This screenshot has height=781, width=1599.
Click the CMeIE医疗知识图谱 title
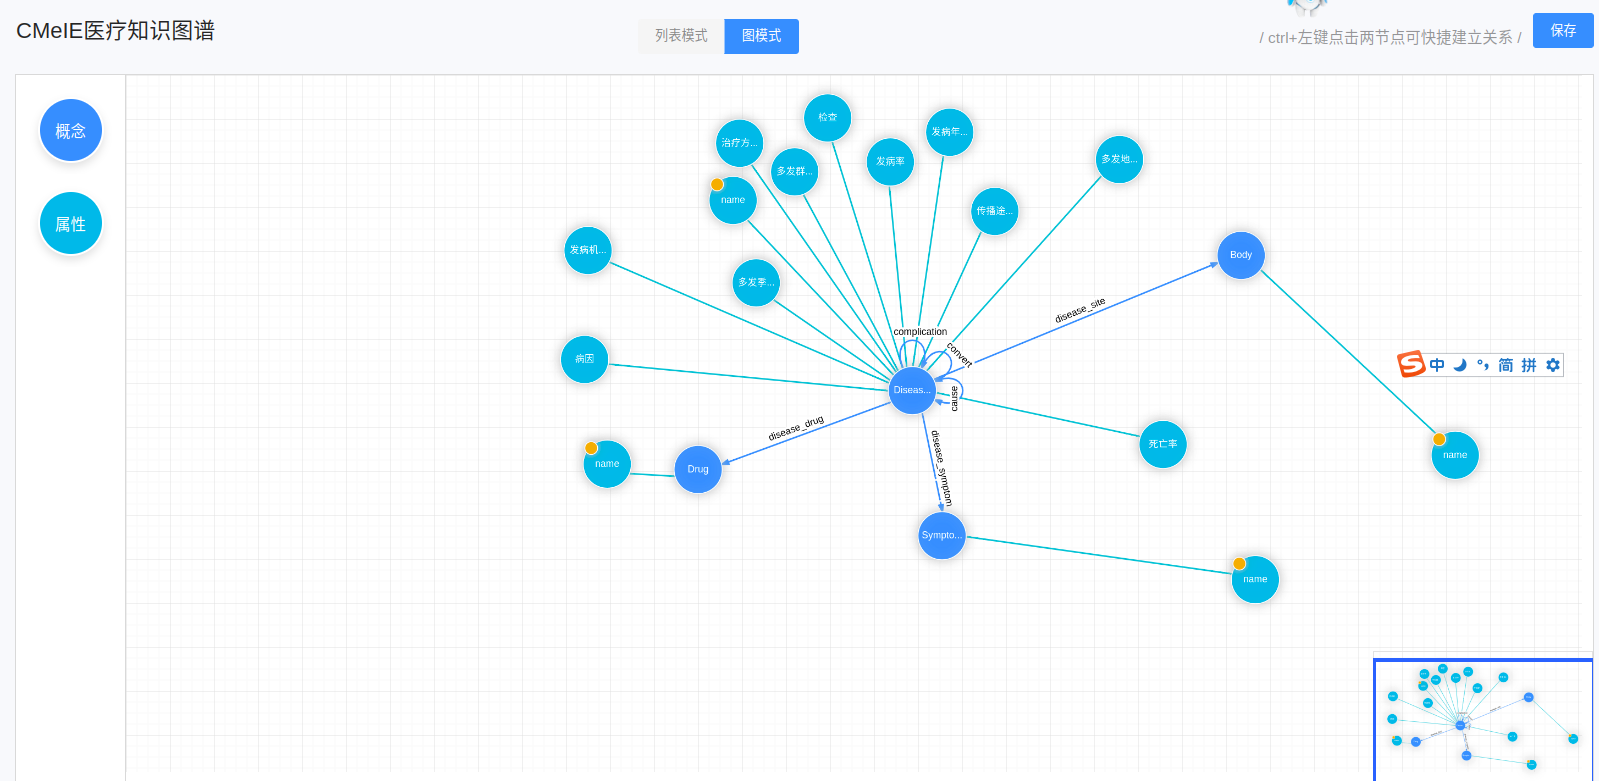point(115,31)
